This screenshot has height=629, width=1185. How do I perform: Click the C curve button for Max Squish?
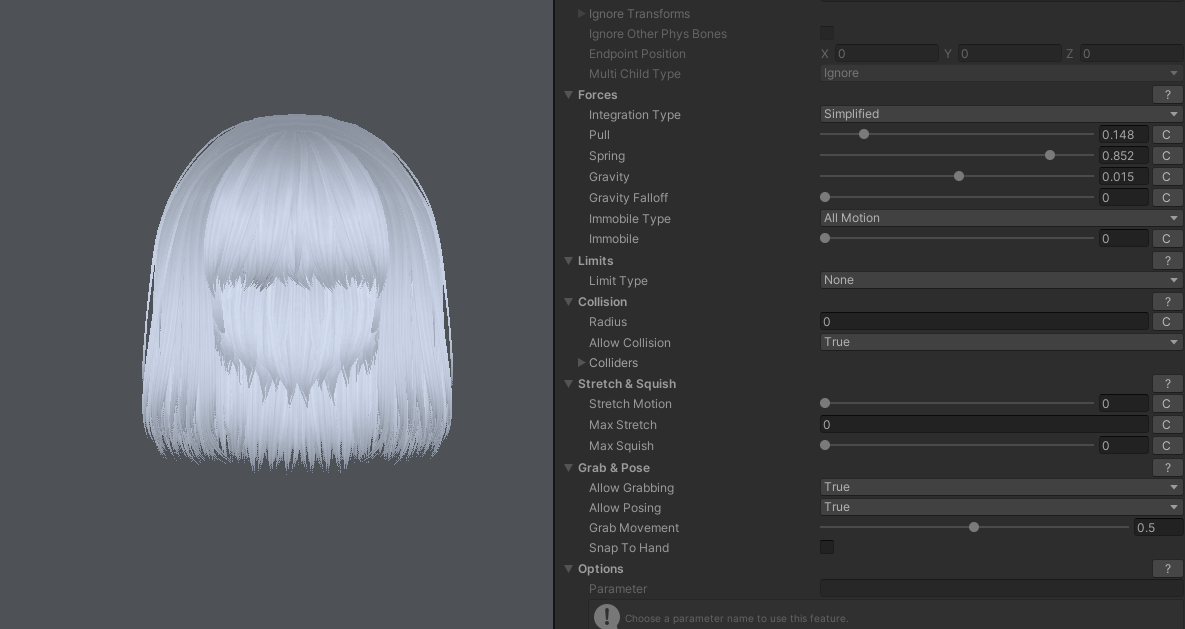[1166, 445]
